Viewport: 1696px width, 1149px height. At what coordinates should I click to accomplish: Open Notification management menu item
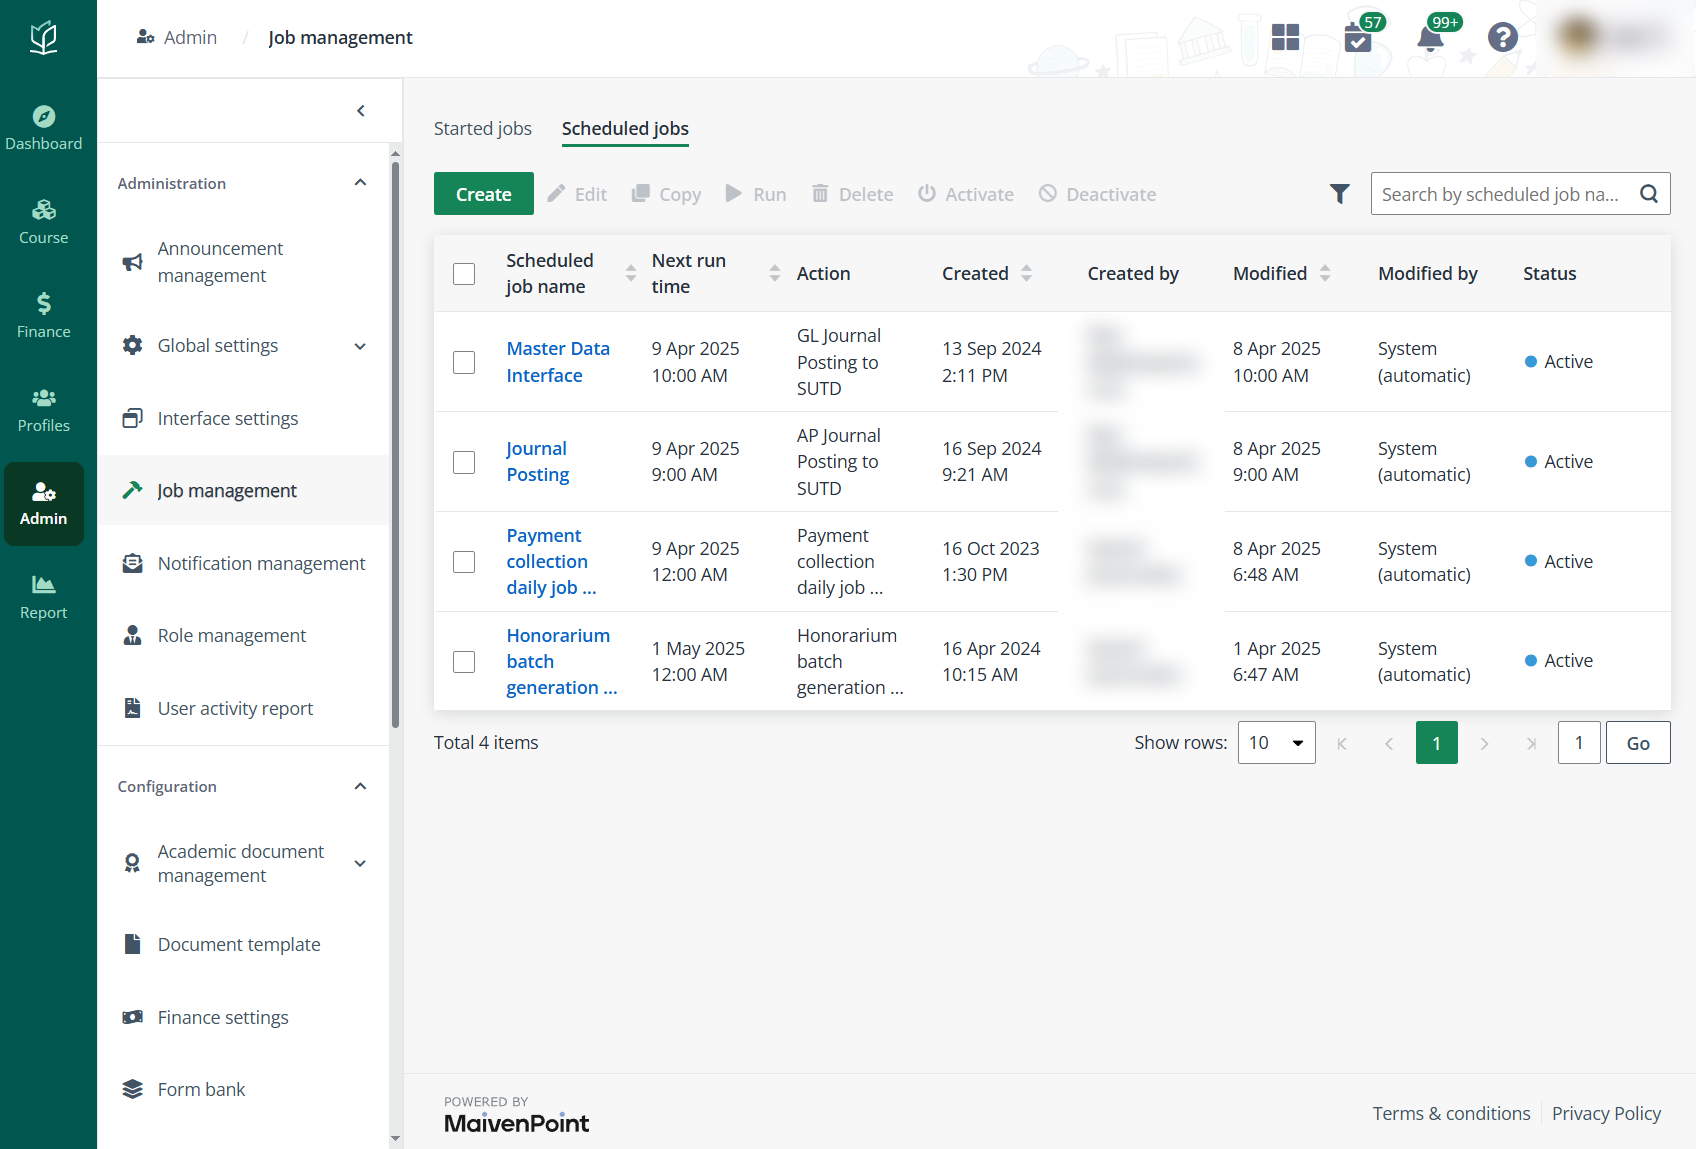[243, 563]
